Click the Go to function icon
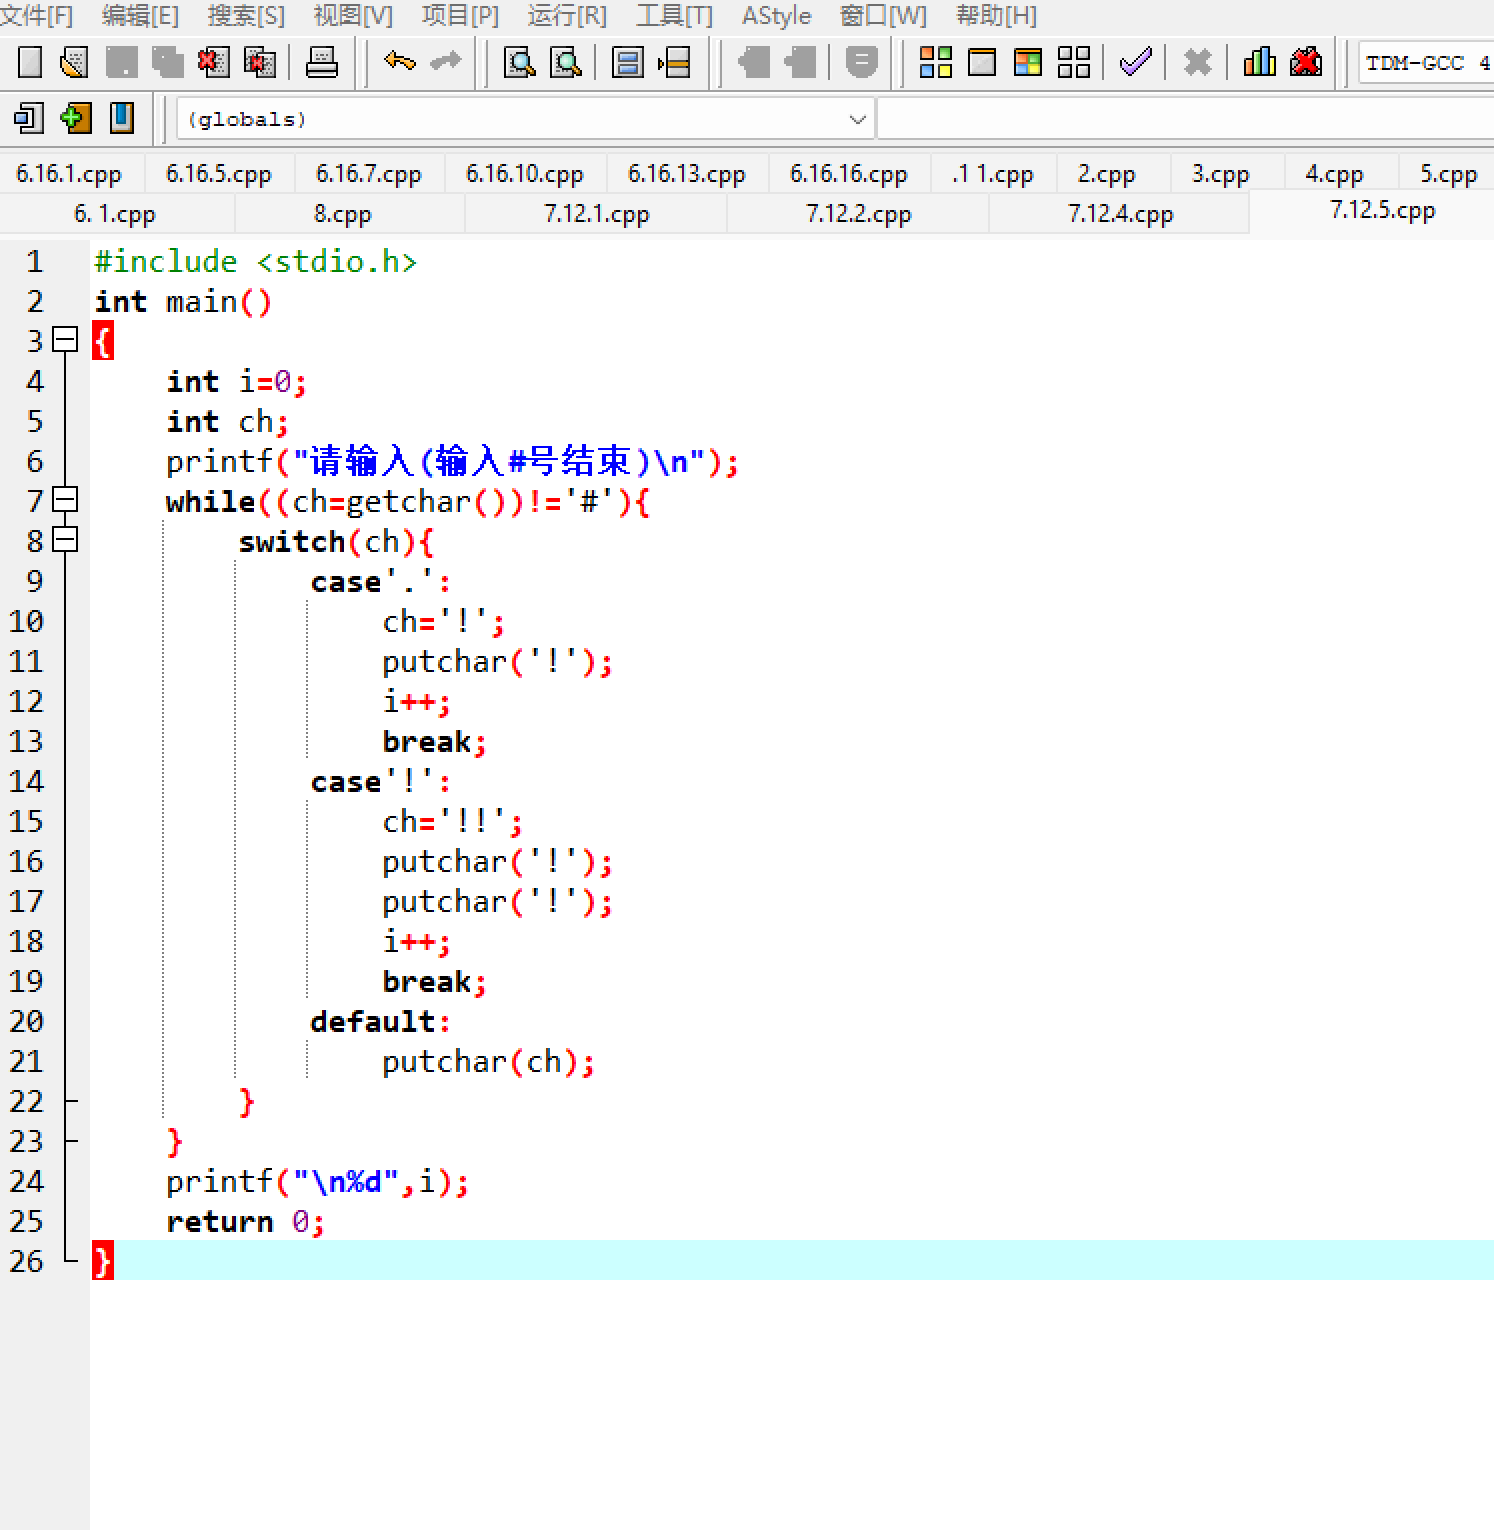 click(x=628, y=62)
